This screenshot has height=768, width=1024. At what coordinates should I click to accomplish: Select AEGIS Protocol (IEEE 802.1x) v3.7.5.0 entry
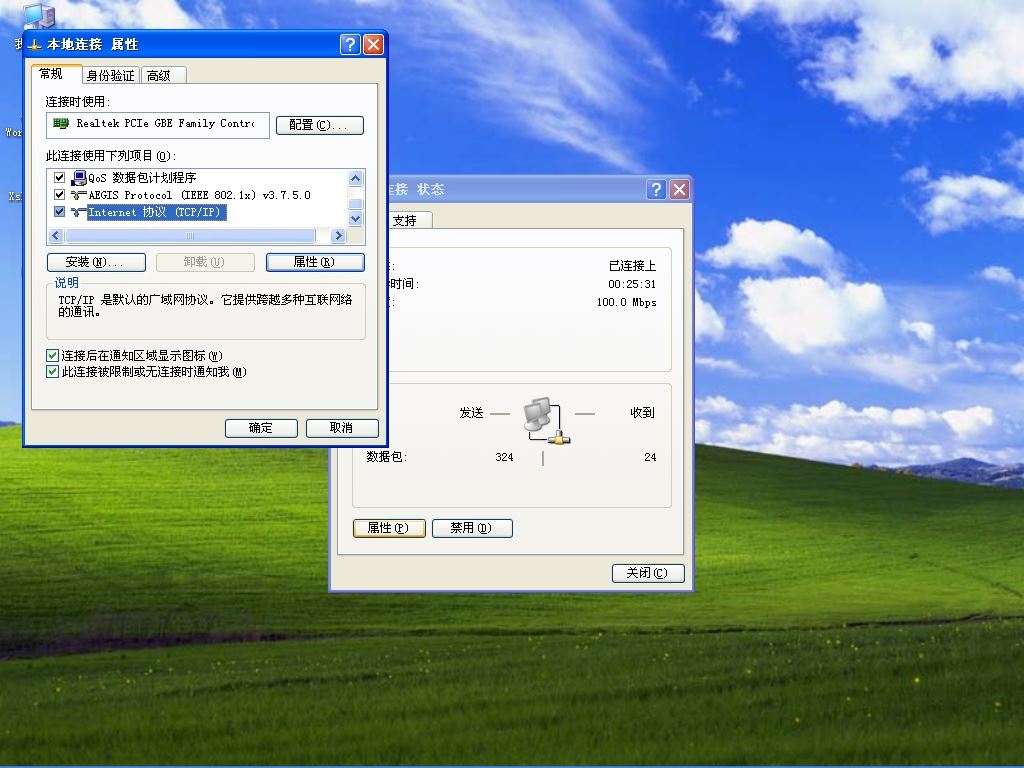199,195
